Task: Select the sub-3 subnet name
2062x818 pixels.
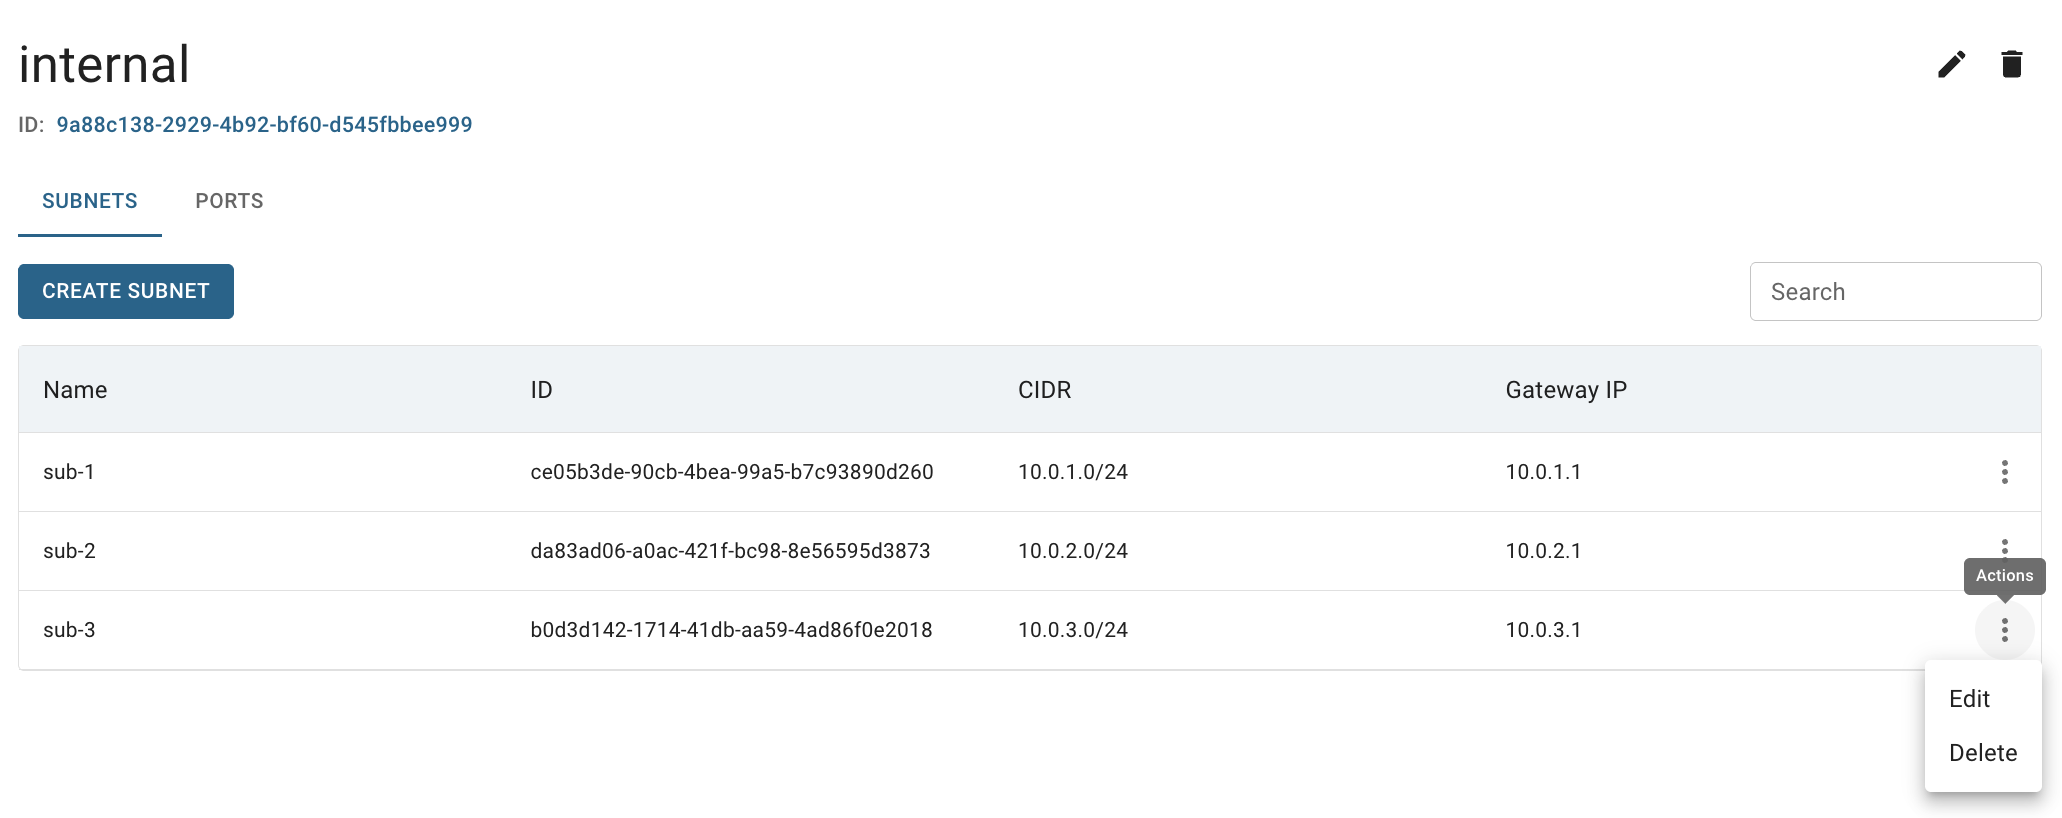Action: (69, 630)
